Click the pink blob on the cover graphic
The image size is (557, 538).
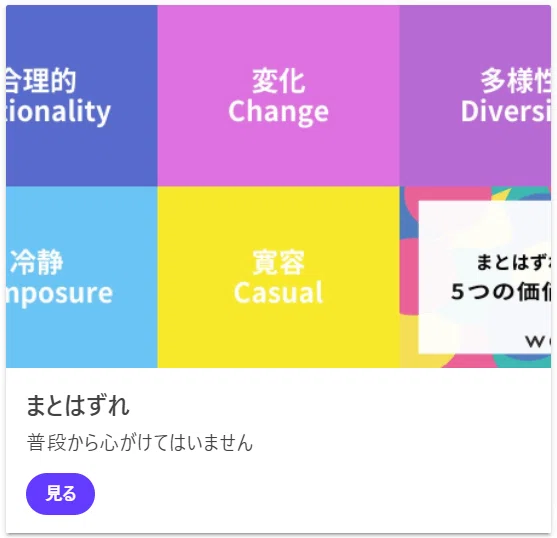409,277
